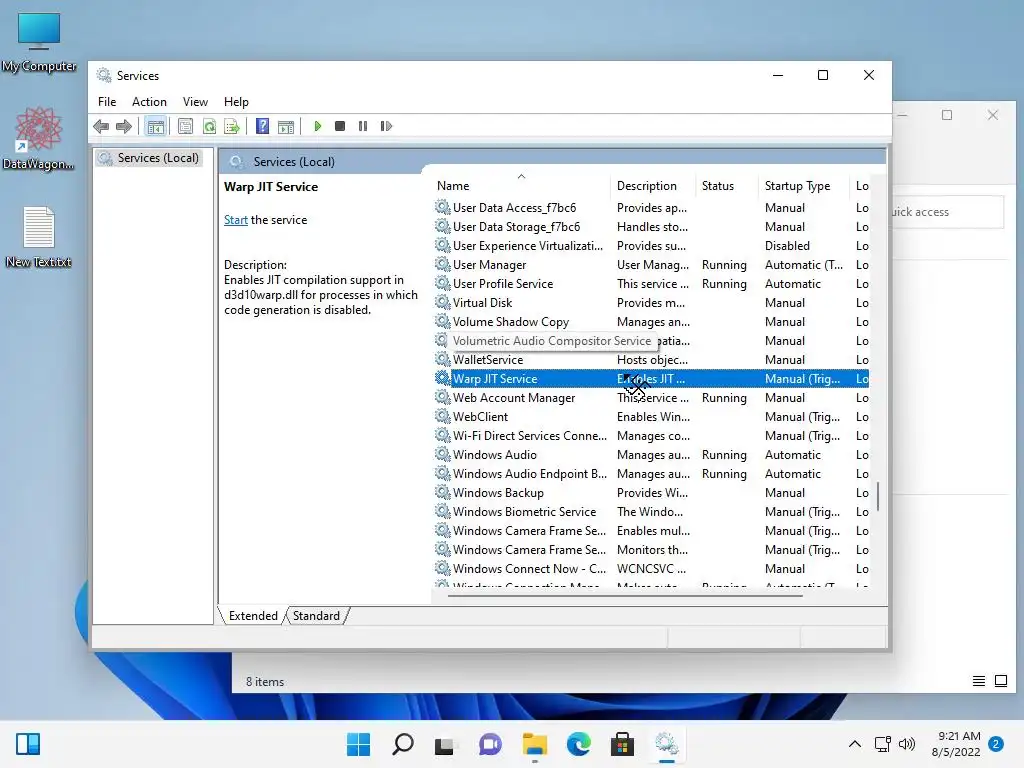Open the Windows Start button
The width and height of the screenshot is (1024, 768).
point(358,744)
